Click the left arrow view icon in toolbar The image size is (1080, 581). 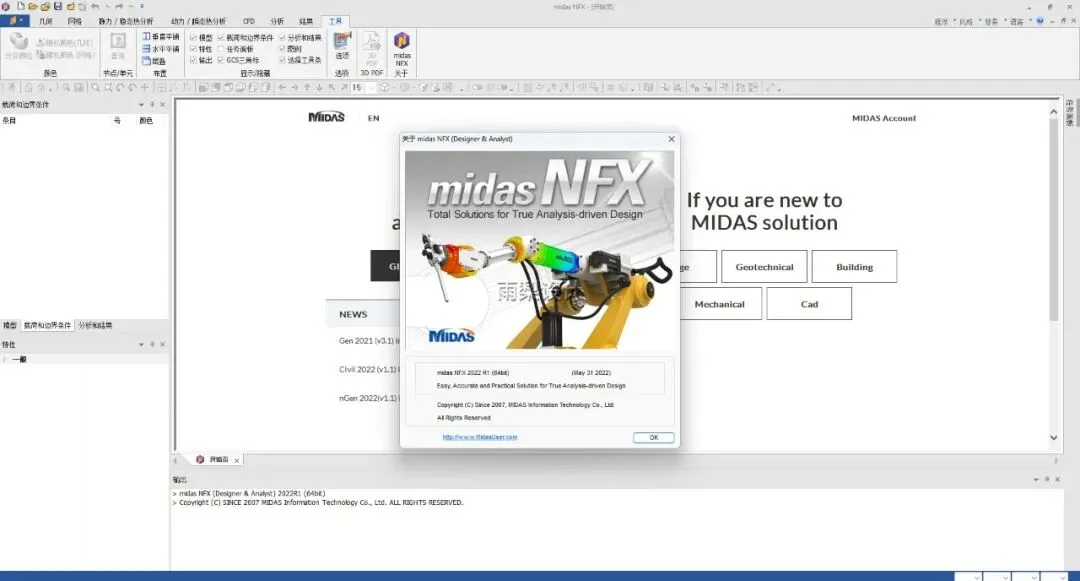pyautogui.click(x=282, y=87)
